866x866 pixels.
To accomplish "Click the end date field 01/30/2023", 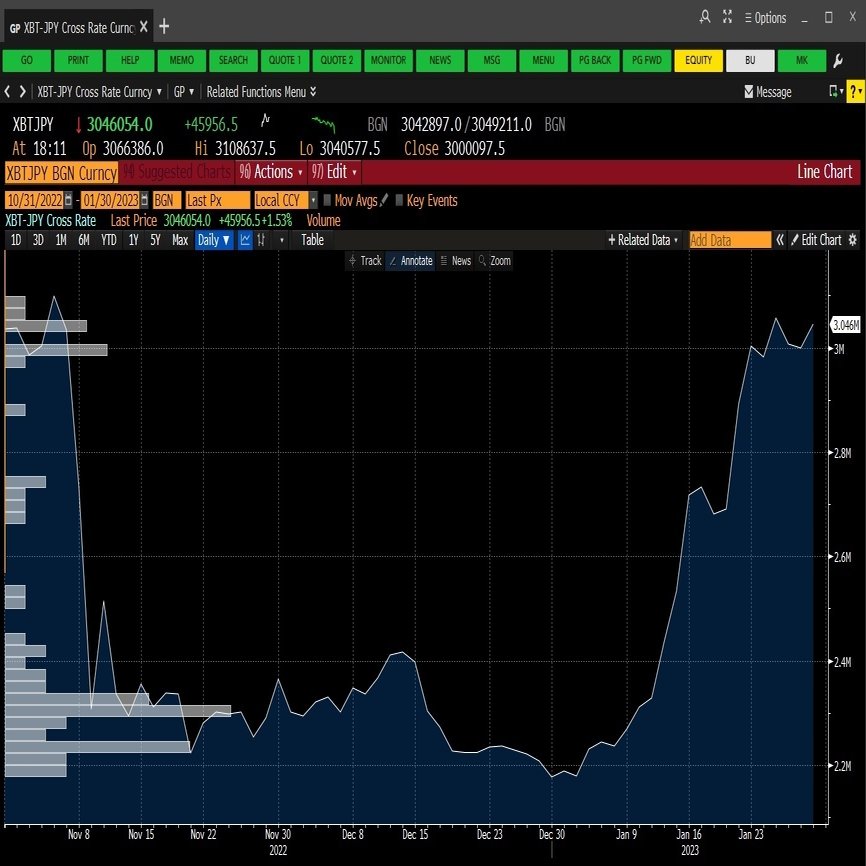I will pos(110,200).
